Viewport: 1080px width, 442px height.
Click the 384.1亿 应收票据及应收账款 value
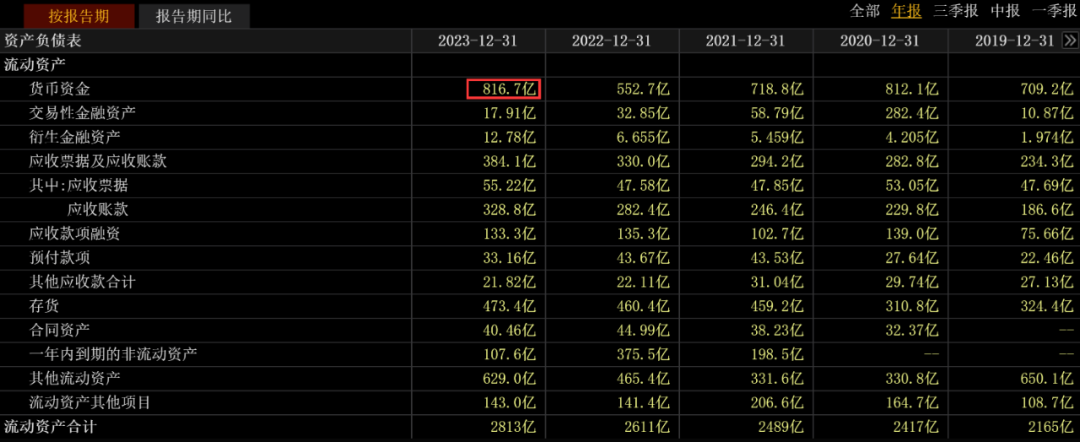pyautogui.click(x=508, y=162)
